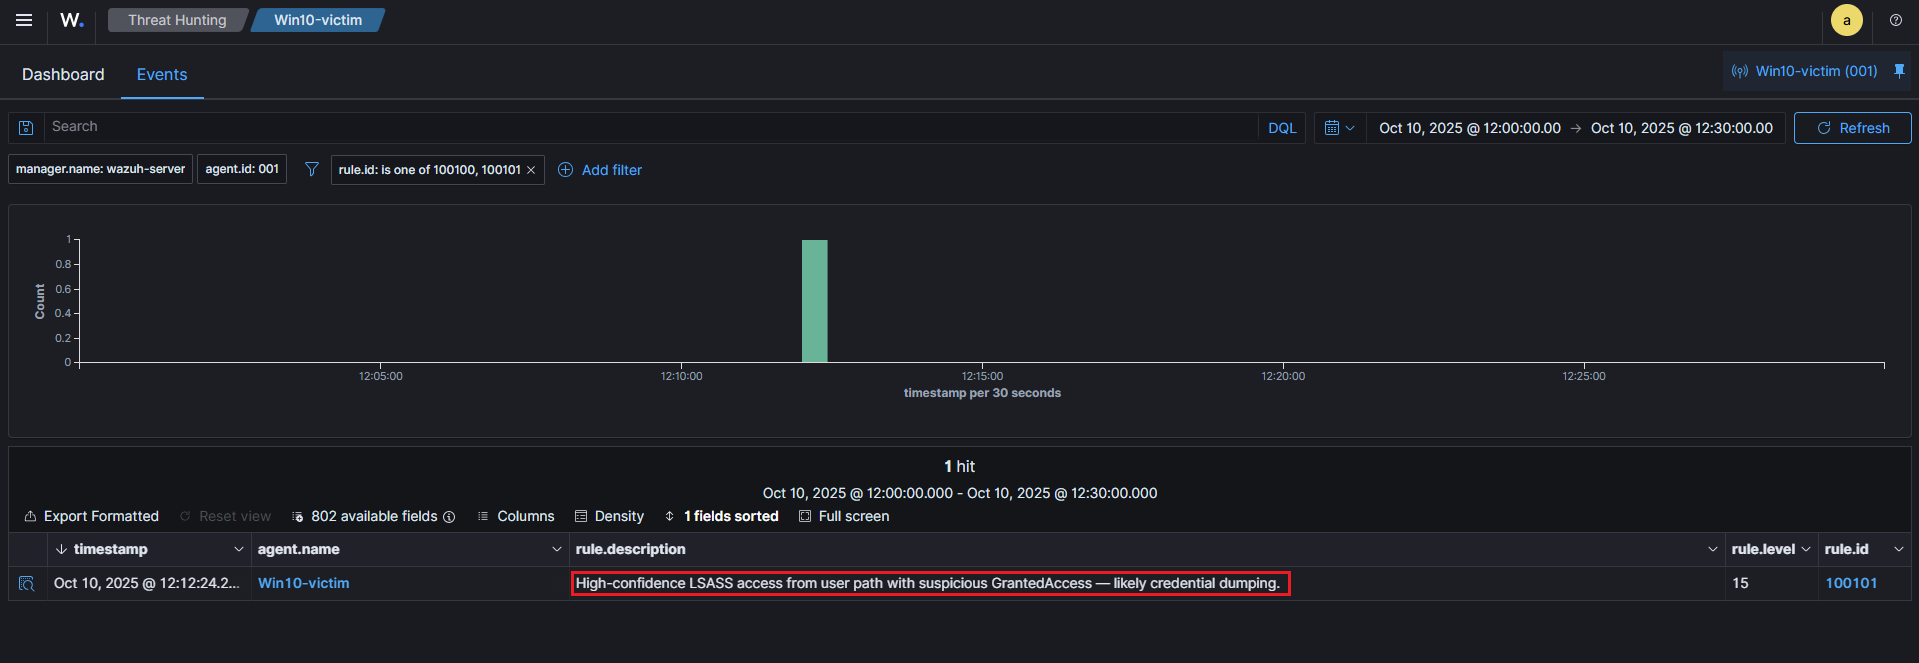
Task: Click the pin agent icon
Action: [1899, 71]
